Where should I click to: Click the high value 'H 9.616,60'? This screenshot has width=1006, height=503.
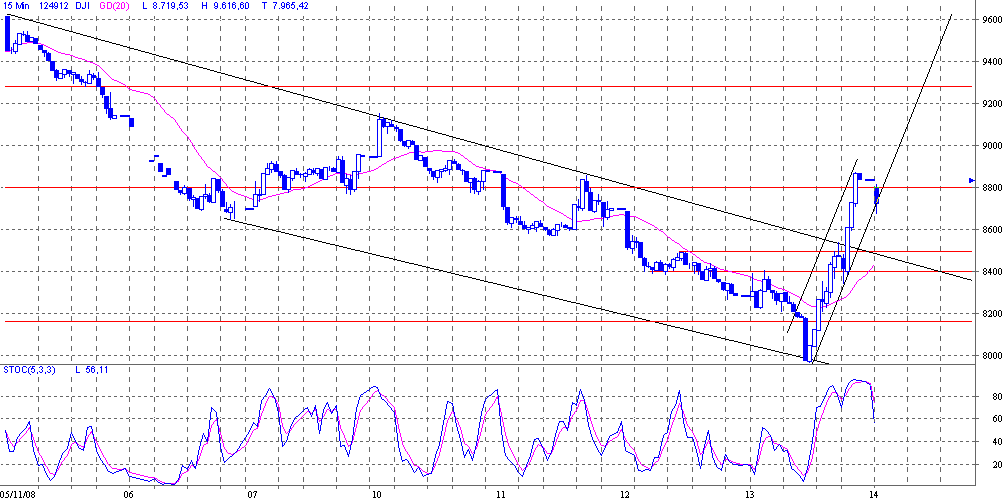(225, 5)
